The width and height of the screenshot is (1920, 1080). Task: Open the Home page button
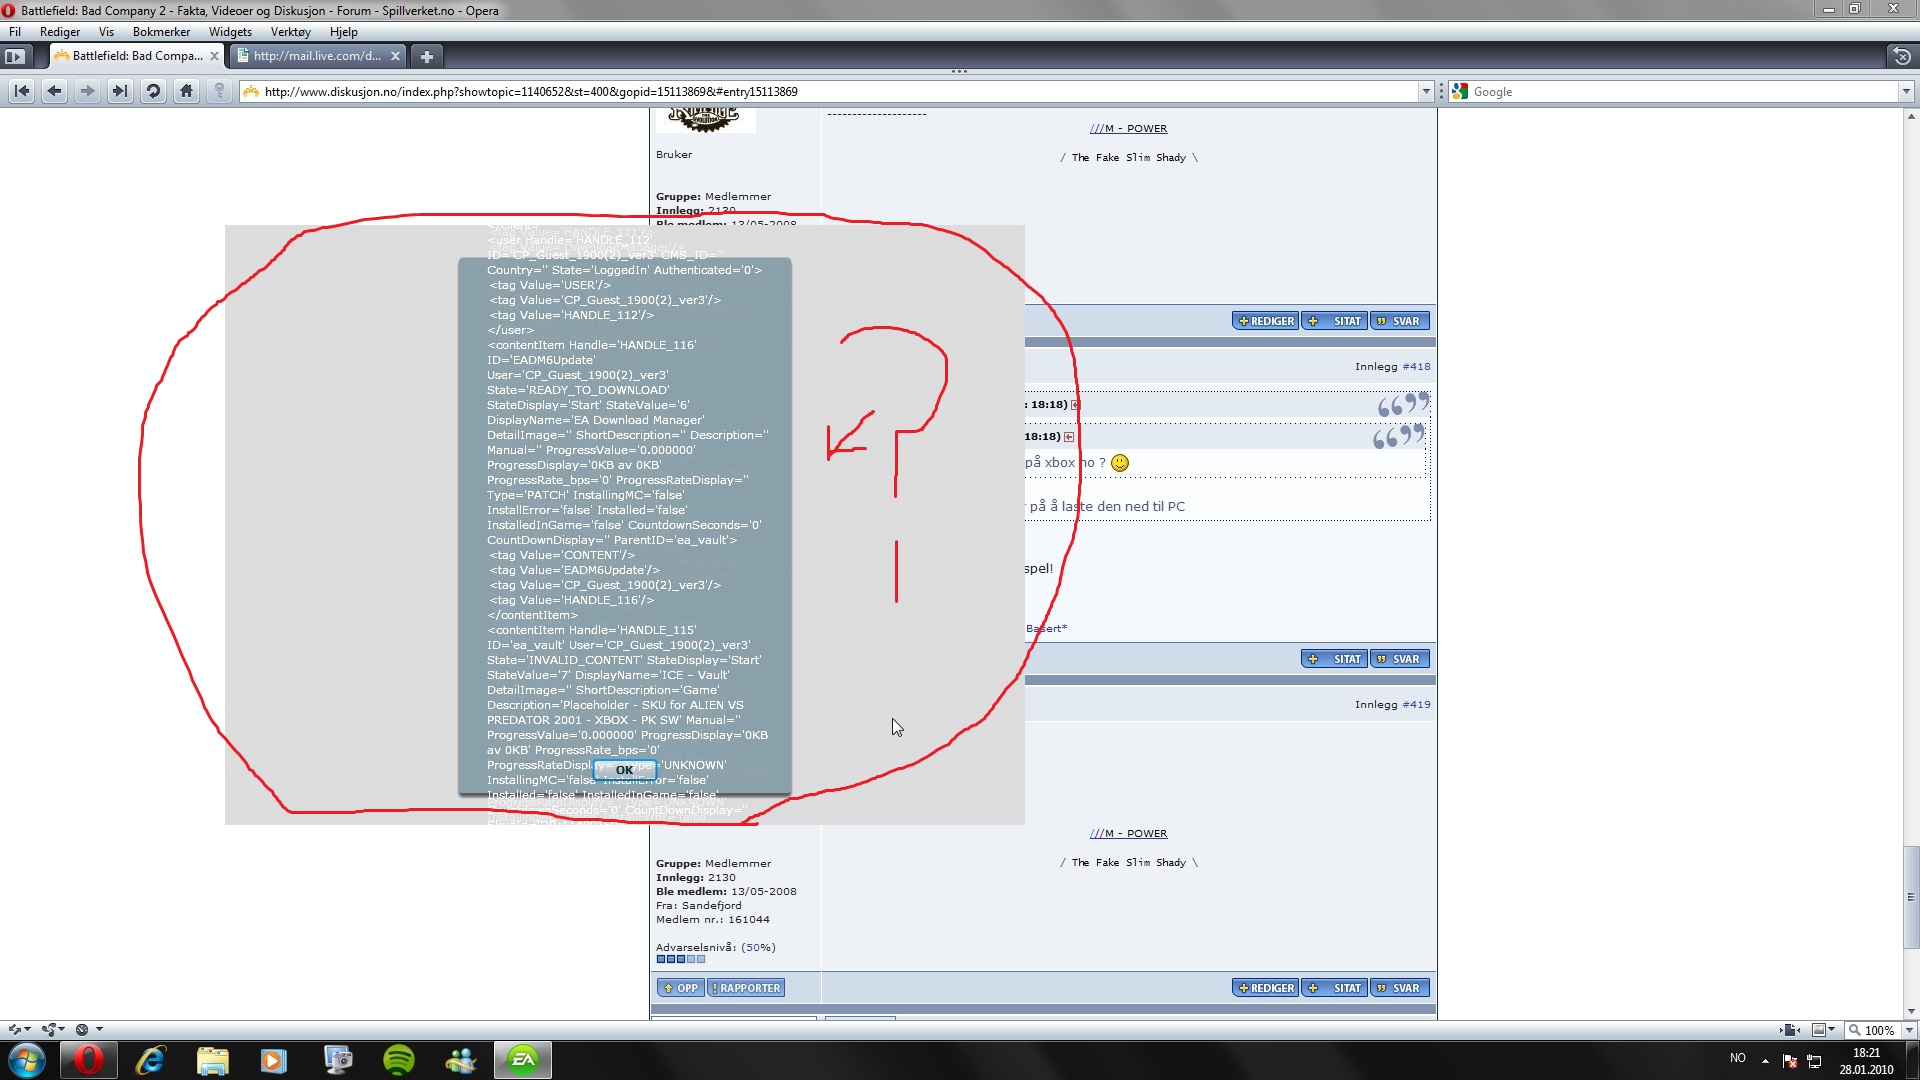pos(186,91)
